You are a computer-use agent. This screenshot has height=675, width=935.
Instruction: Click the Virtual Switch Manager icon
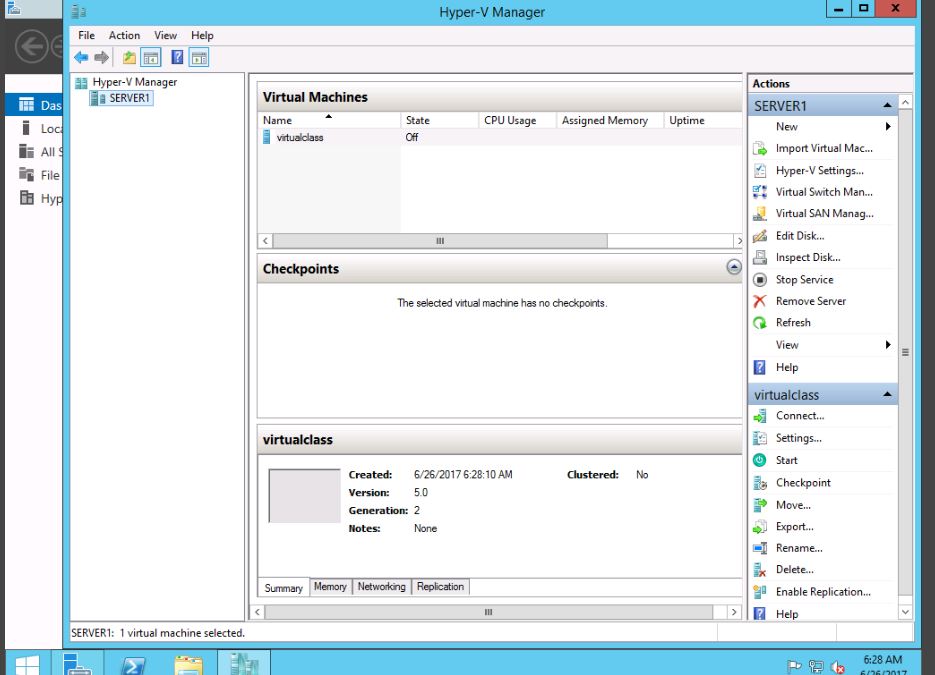[760, 192]
